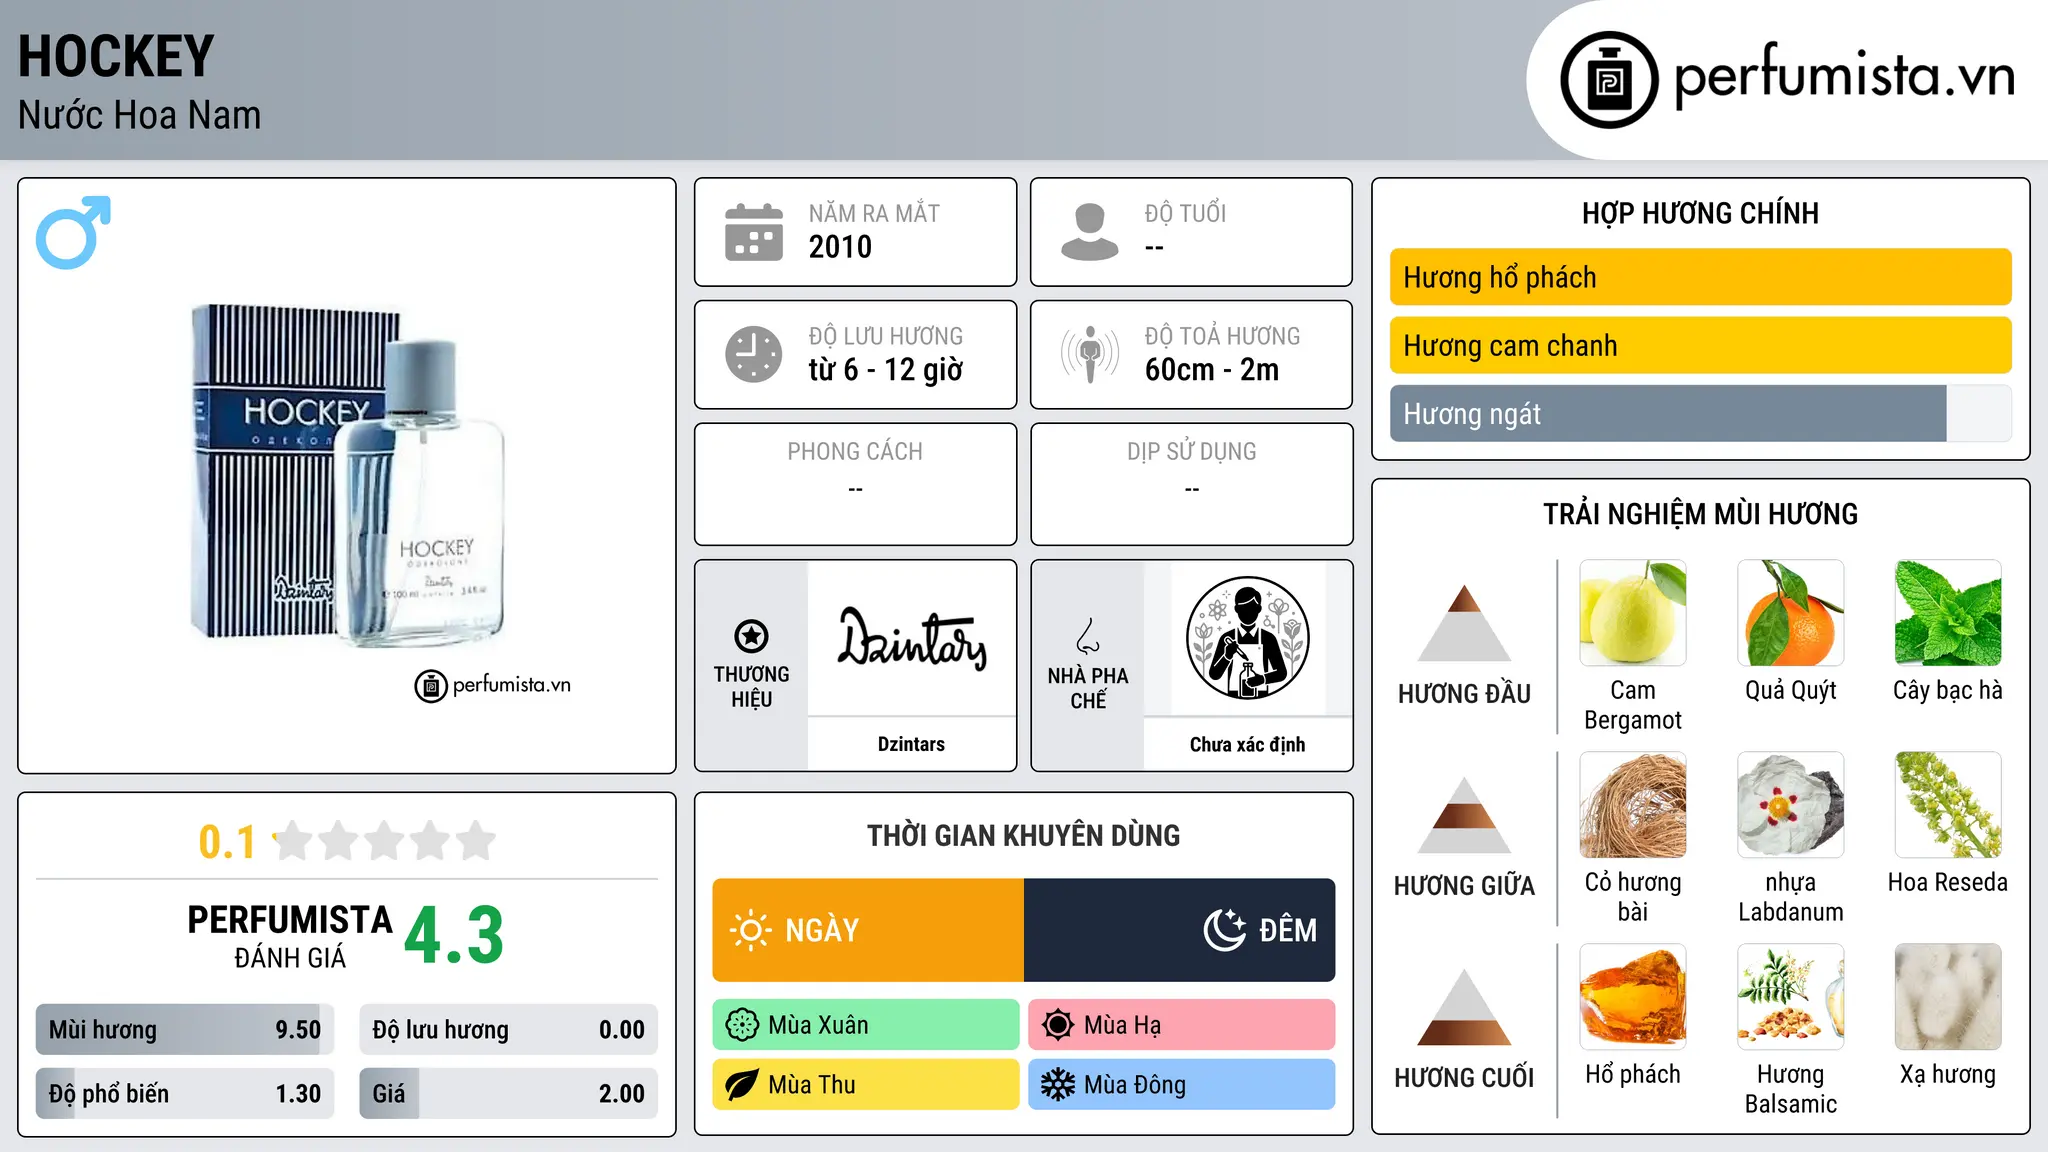
Task: Click the 0.1 user rating value
Action: [x=227, y=842]
